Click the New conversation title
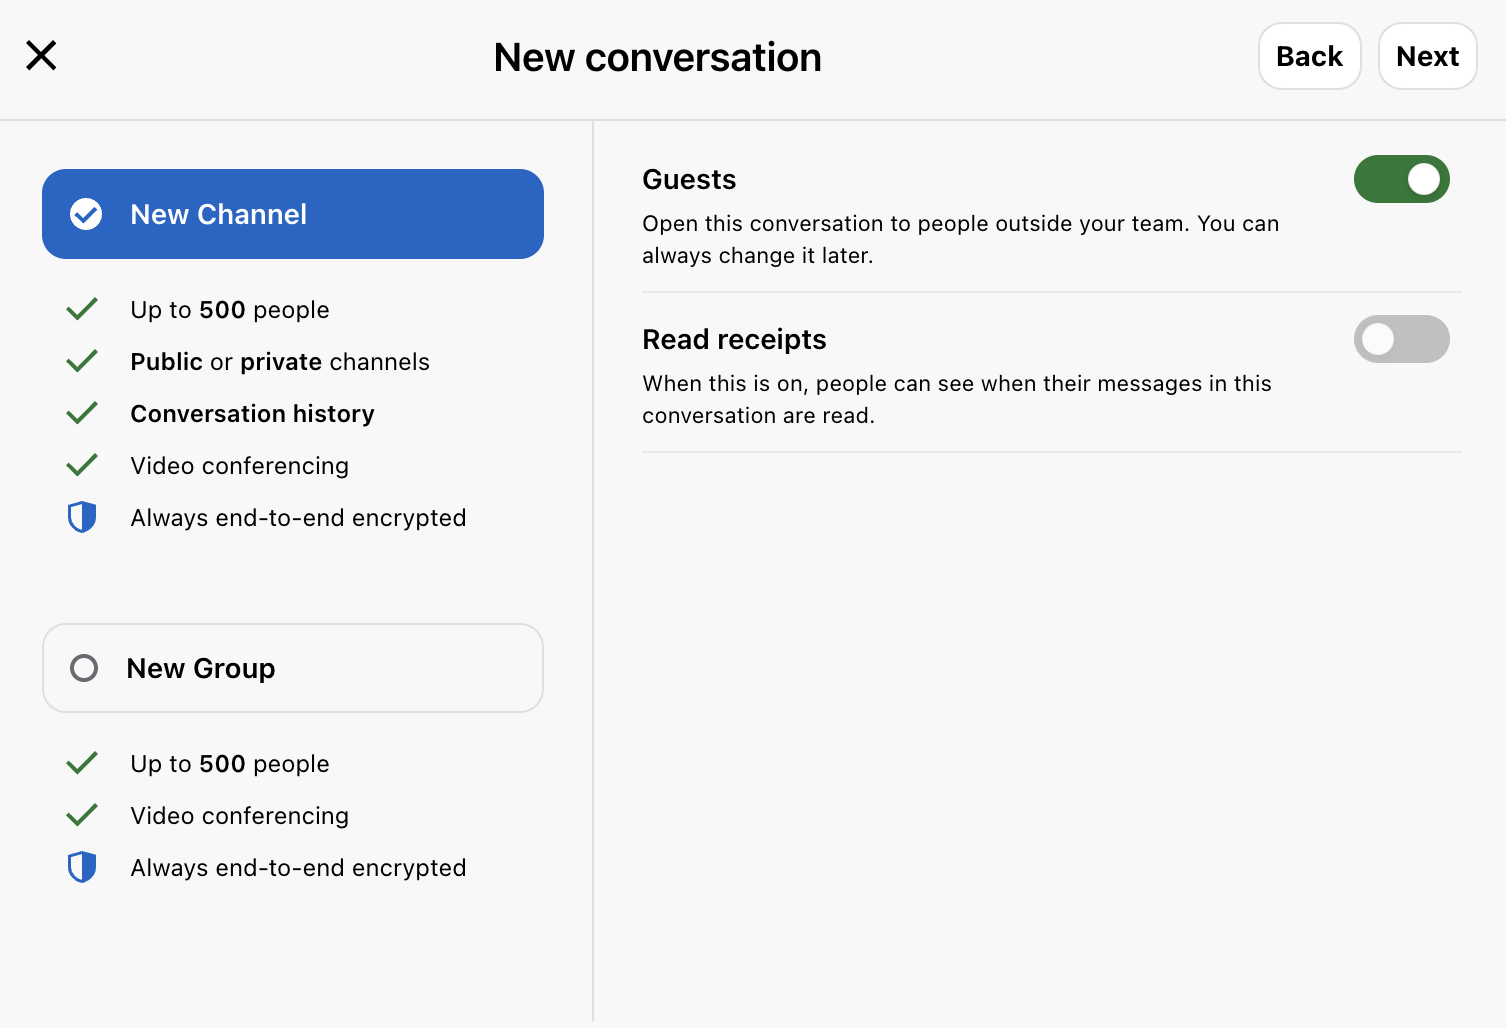Screen dimensions: 1506x1028 point(658,57)
